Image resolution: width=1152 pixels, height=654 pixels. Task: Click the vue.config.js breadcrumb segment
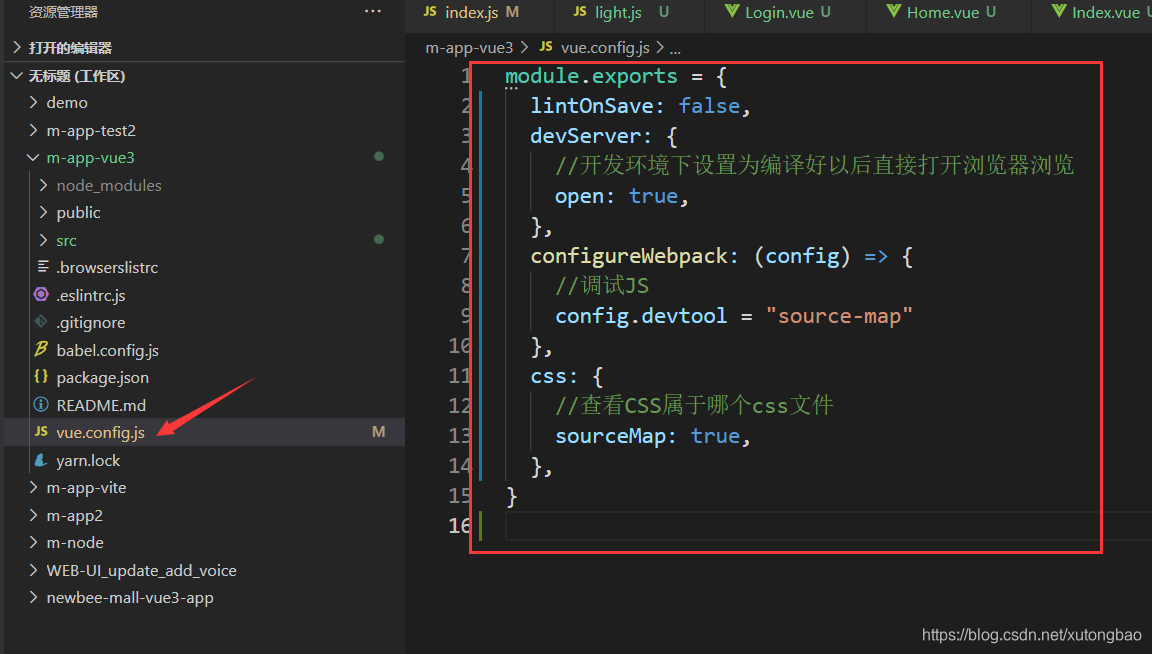tap(605, 48)
